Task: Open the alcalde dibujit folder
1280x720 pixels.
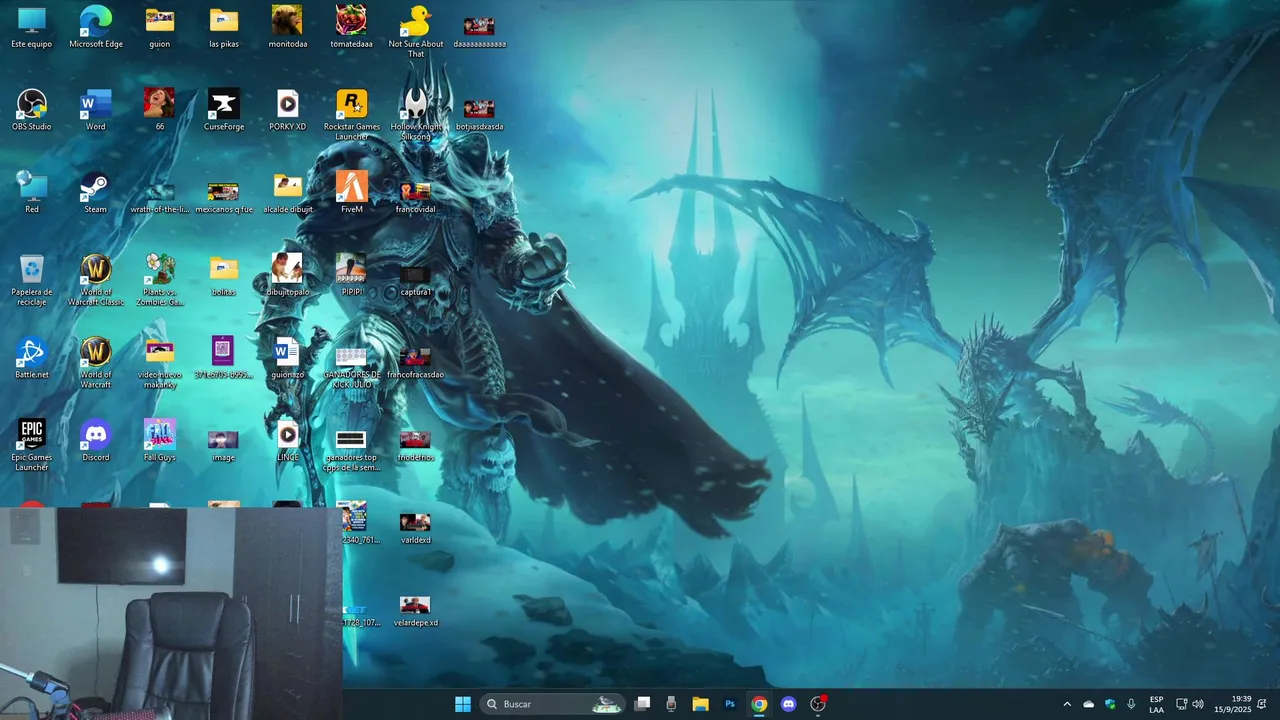Action: click(288, 193)
